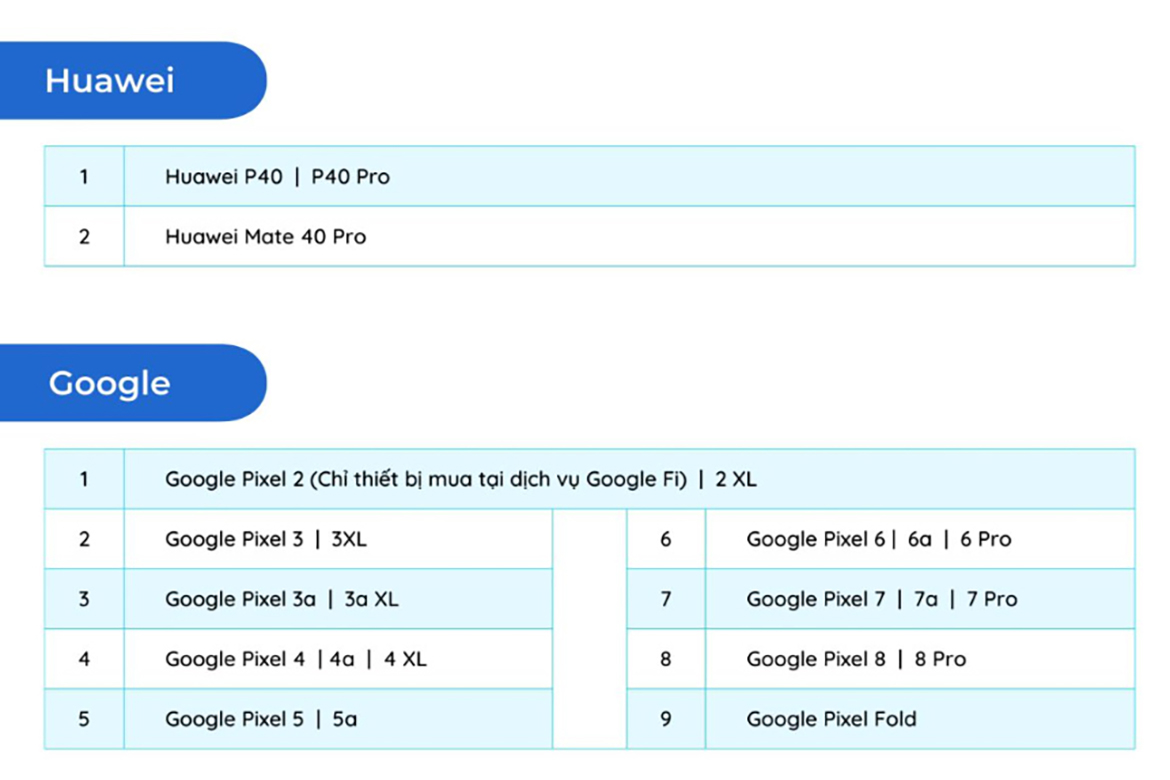Select the Google Pixel 5 | 5a entry
Screen dimensions: 1170x780
click(261, 719)
